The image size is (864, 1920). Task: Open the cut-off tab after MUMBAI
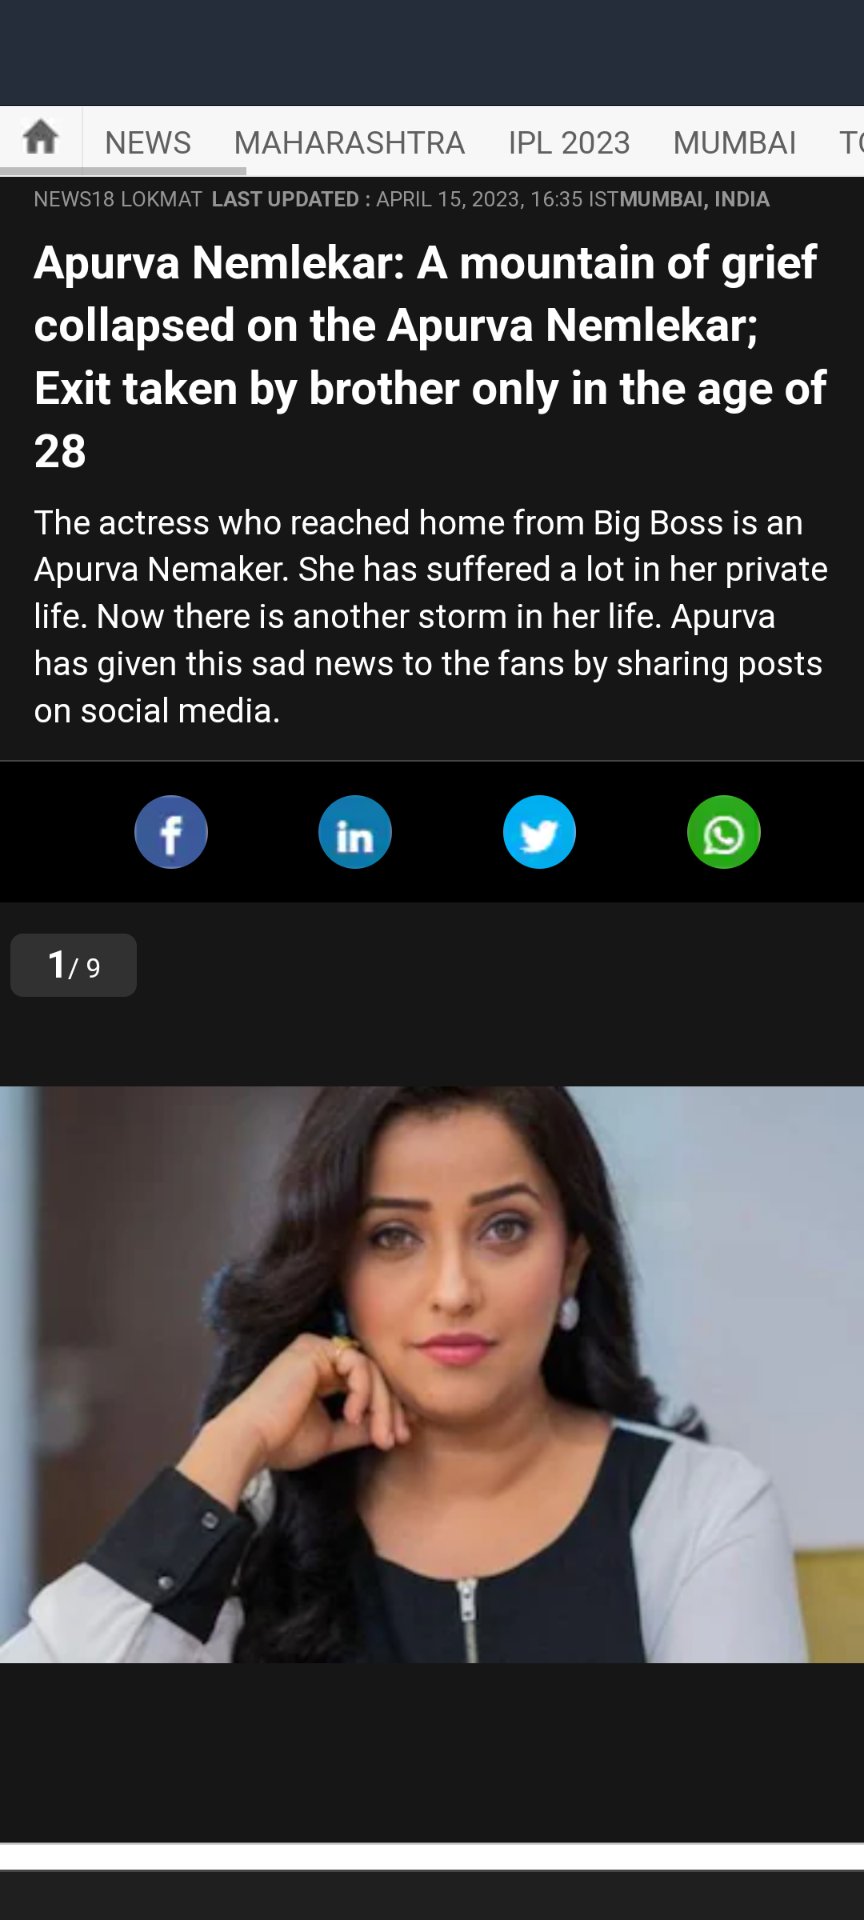coord(851,143)
